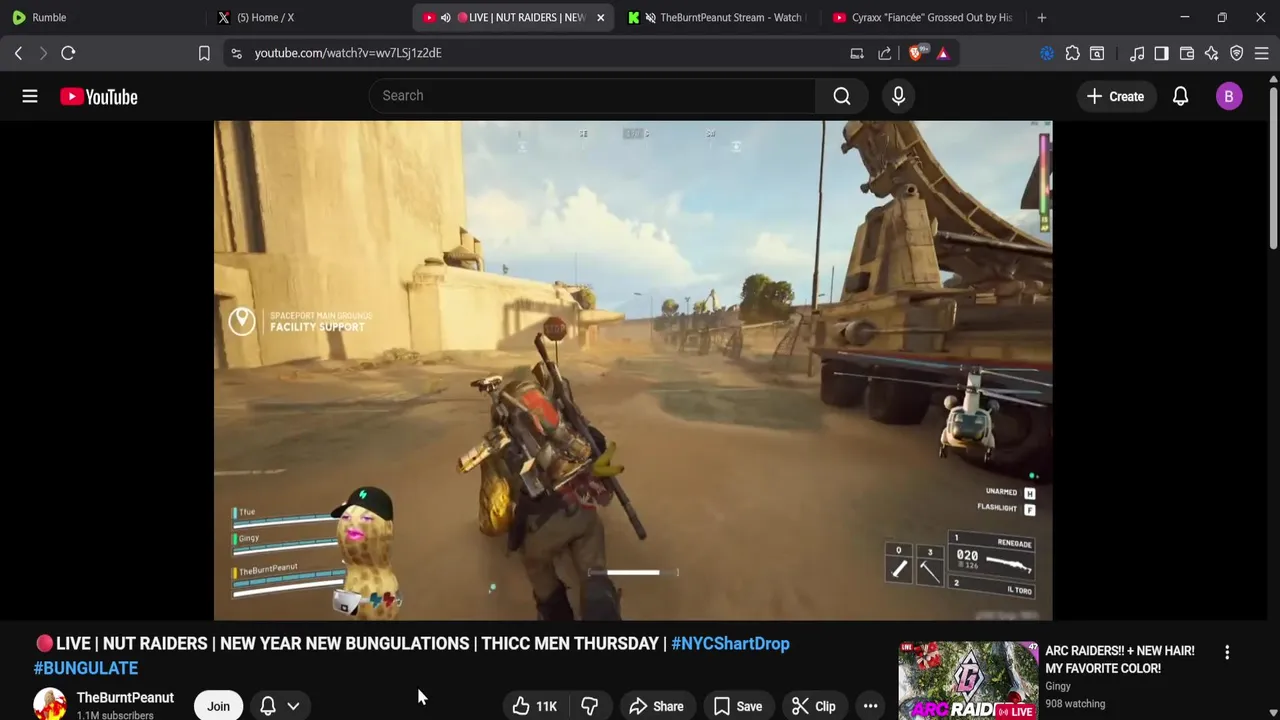Open Leo AI sparkle icon
Screen dimensions: 1280x720
[x=1212, y=53]
